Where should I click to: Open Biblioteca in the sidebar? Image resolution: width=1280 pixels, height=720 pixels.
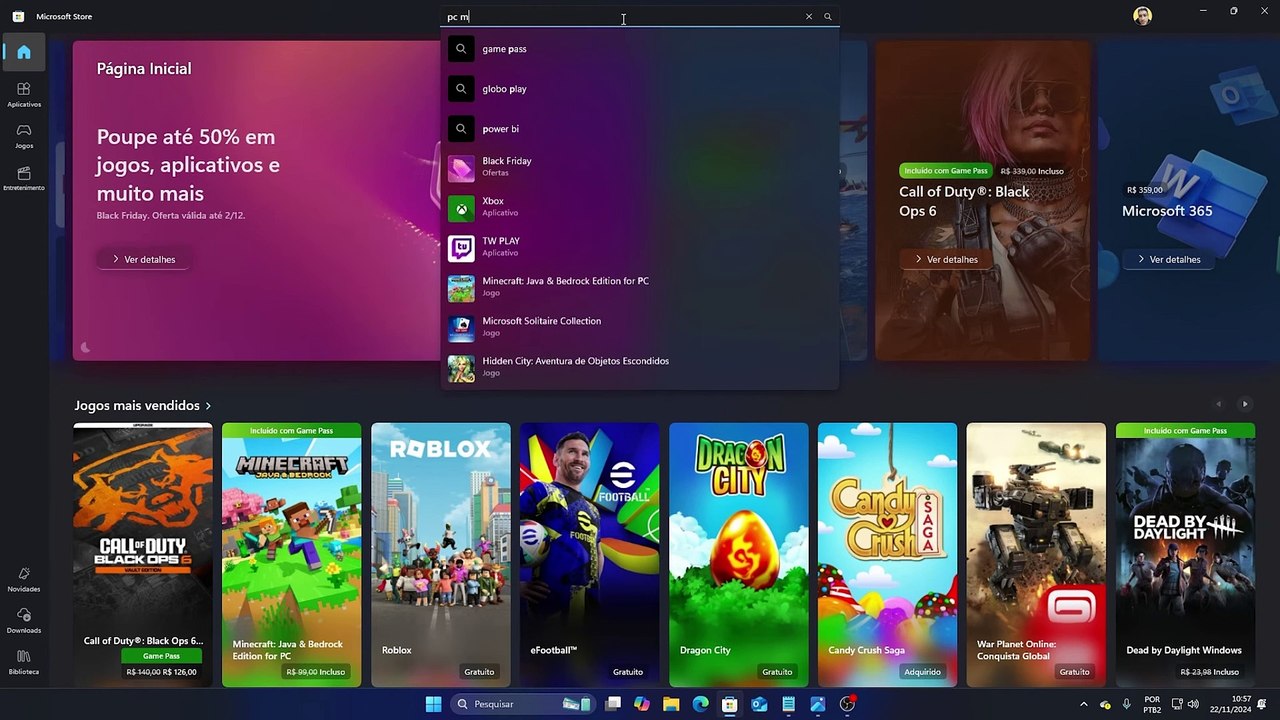(24, 662)
